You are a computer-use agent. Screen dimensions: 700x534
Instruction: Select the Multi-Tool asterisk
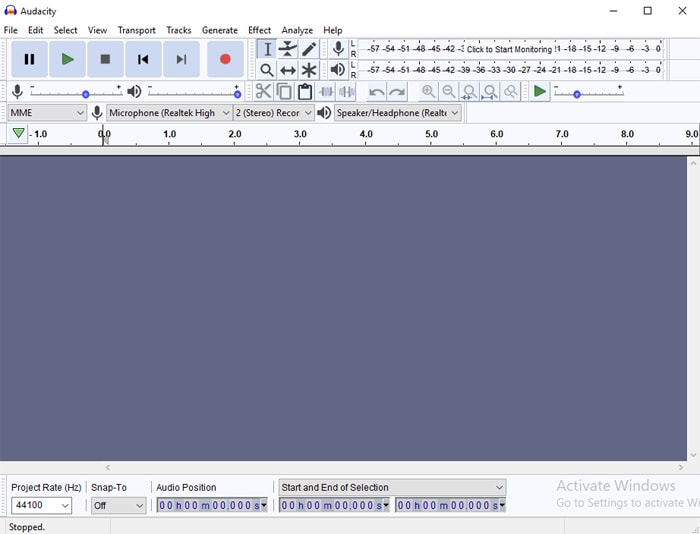[309, 70]
